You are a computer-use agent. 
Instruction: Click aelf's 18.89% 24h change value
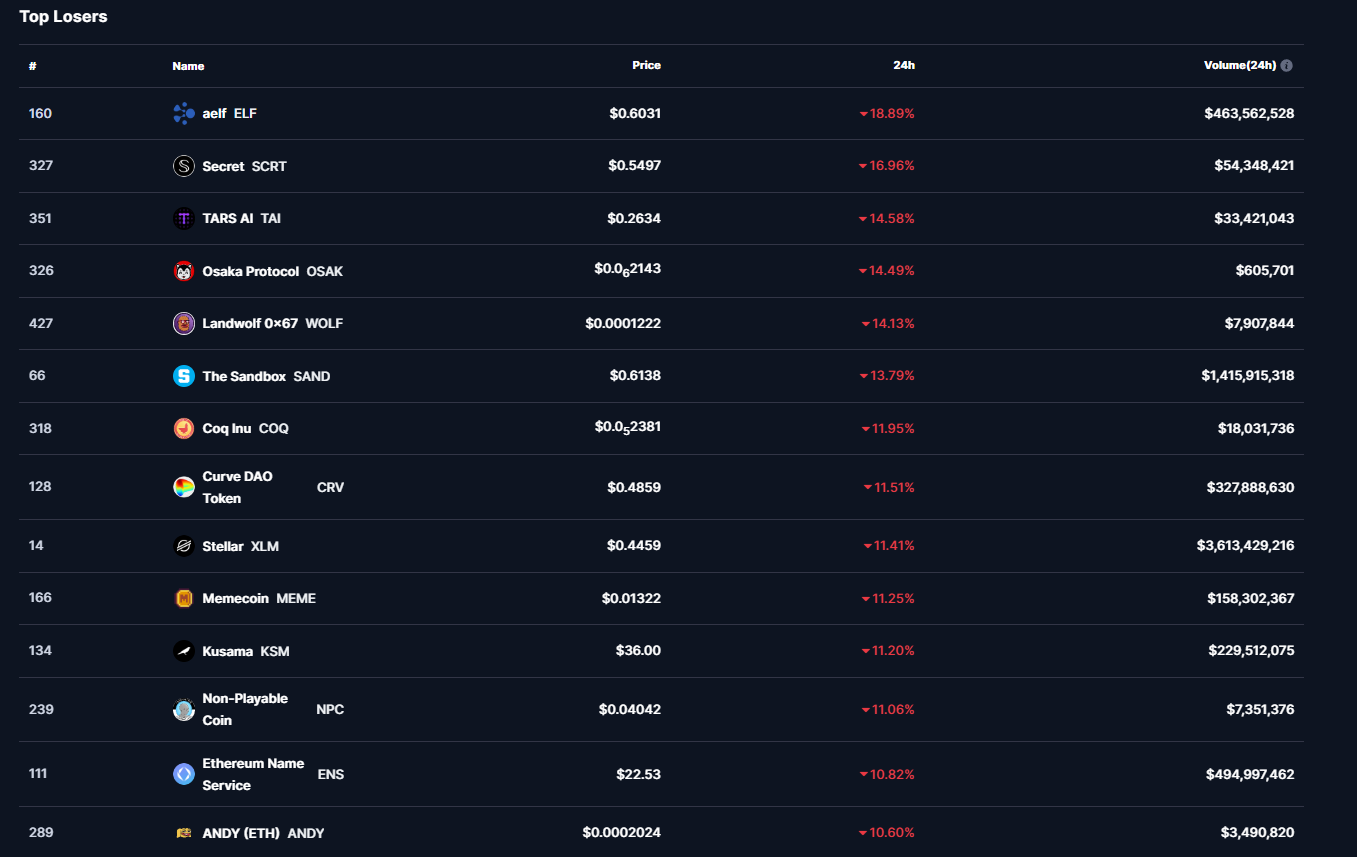891,114
